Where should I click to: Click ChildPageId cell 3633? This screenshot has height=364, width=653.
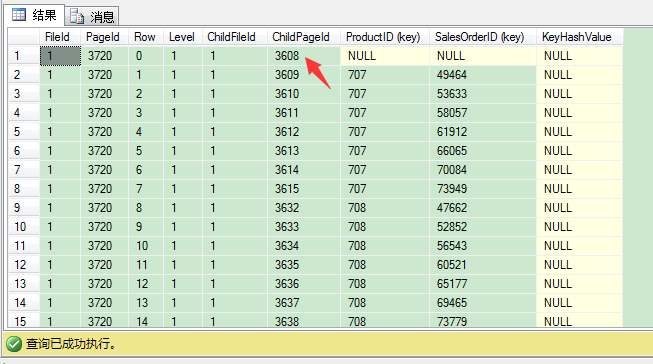click(304, 227)
